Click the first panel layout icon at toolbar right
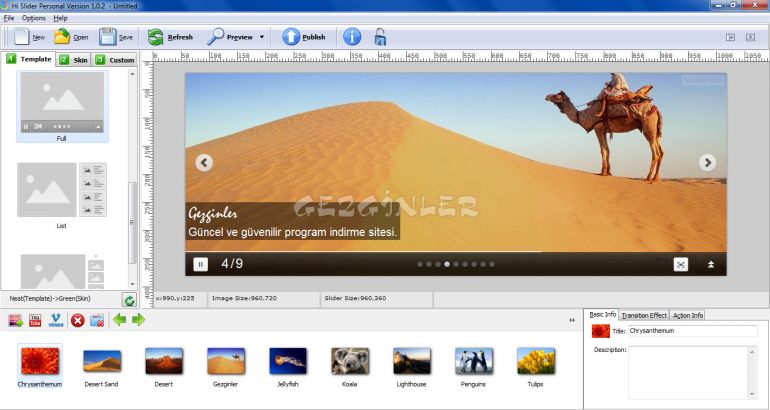770x410 pixels. [730, 37]
